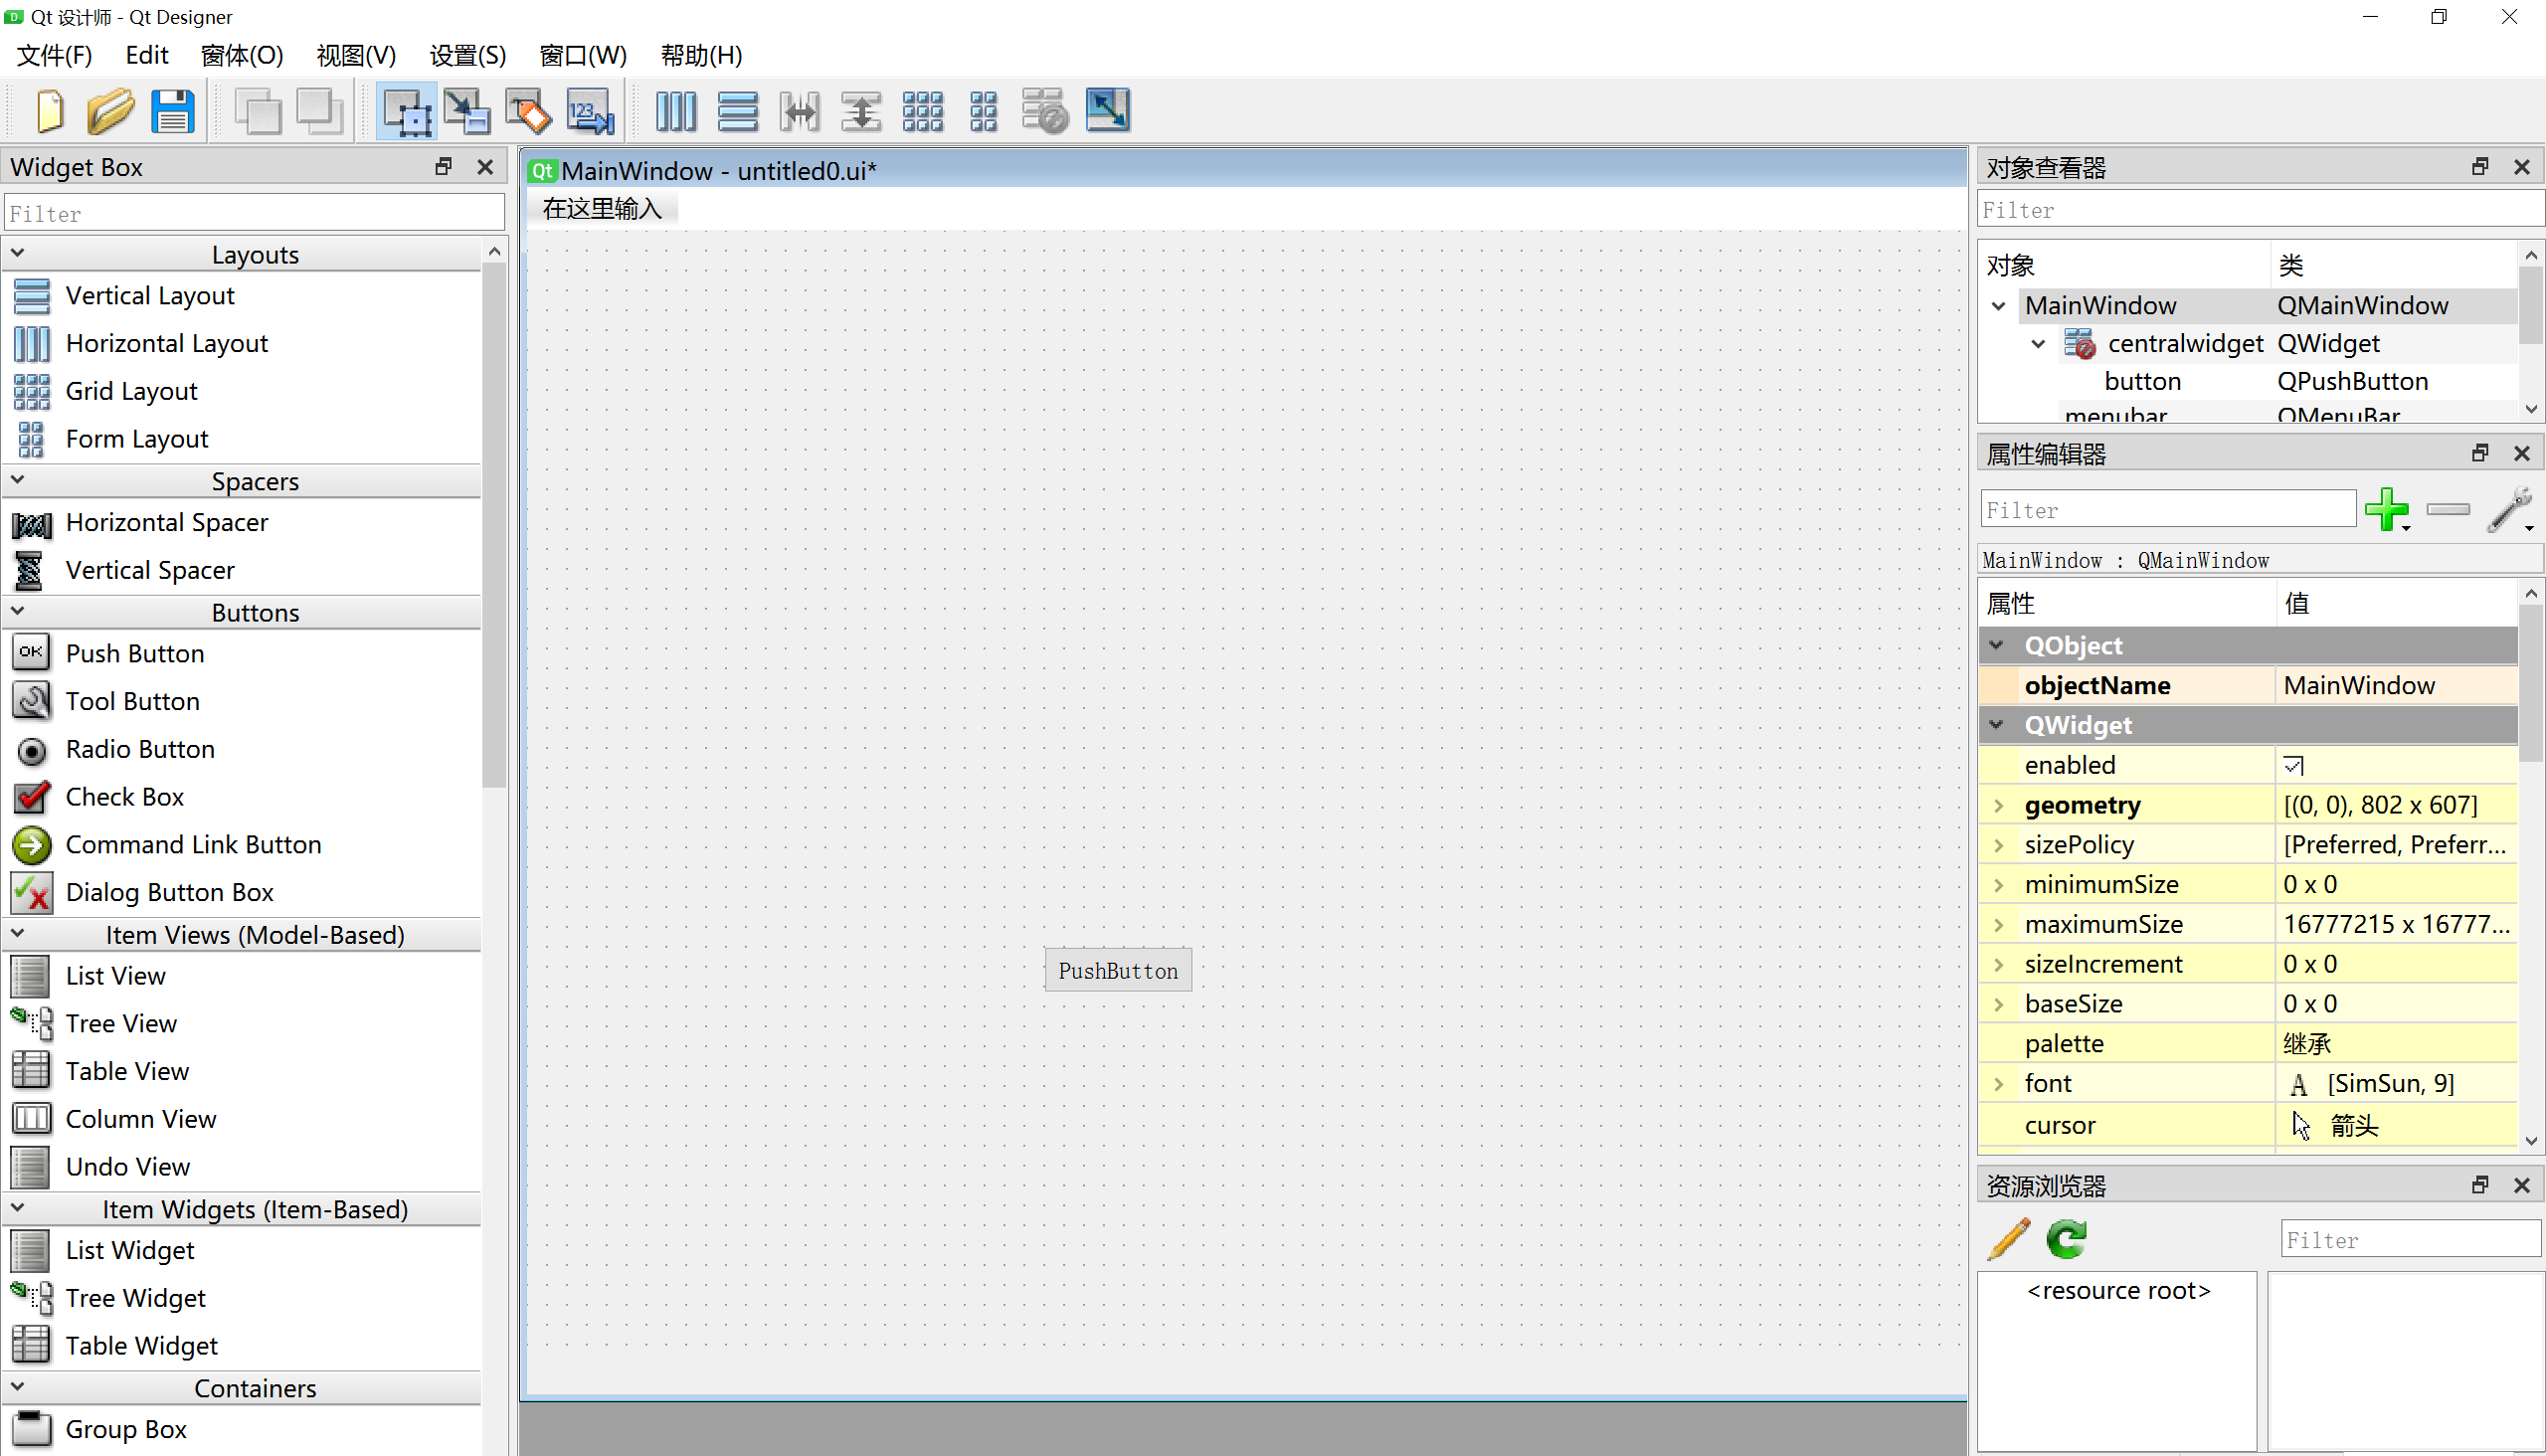Select Push Button in Widget Box
This screenshot has height=1456, width=2546.
135,653
